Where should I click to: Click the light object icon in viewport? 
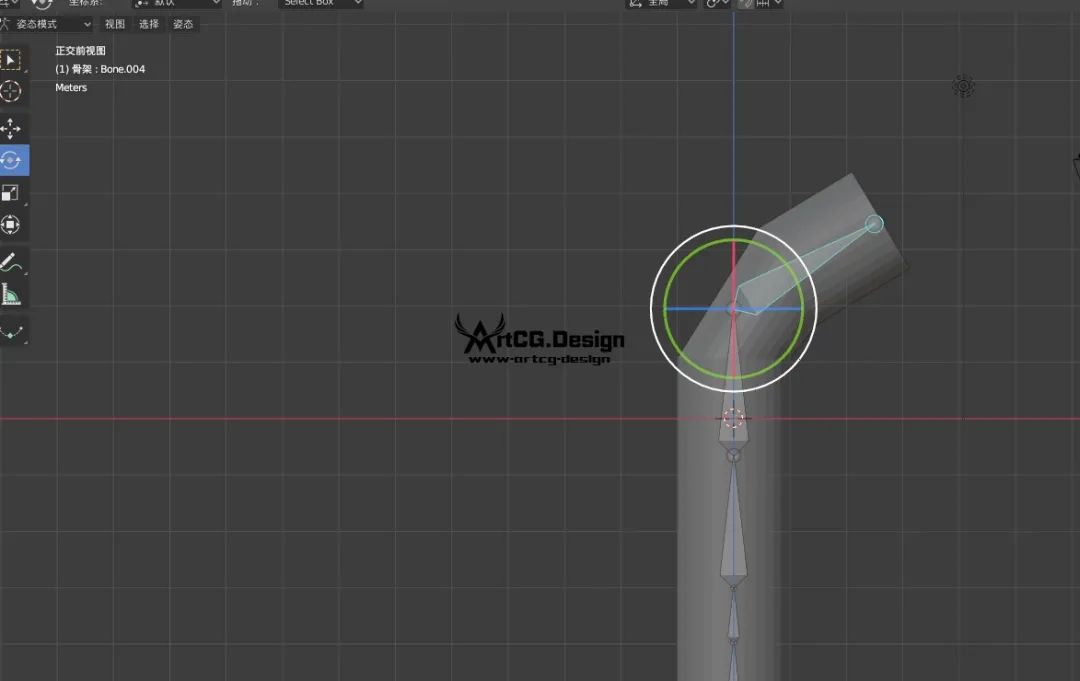pos(963,86)
